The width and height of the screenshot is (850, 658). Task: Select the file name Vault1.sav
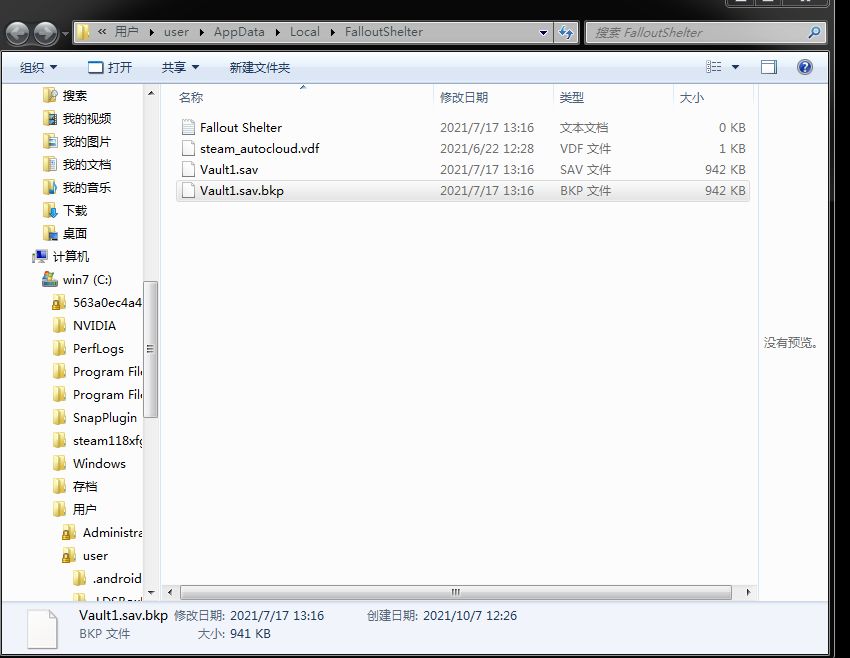229,170
